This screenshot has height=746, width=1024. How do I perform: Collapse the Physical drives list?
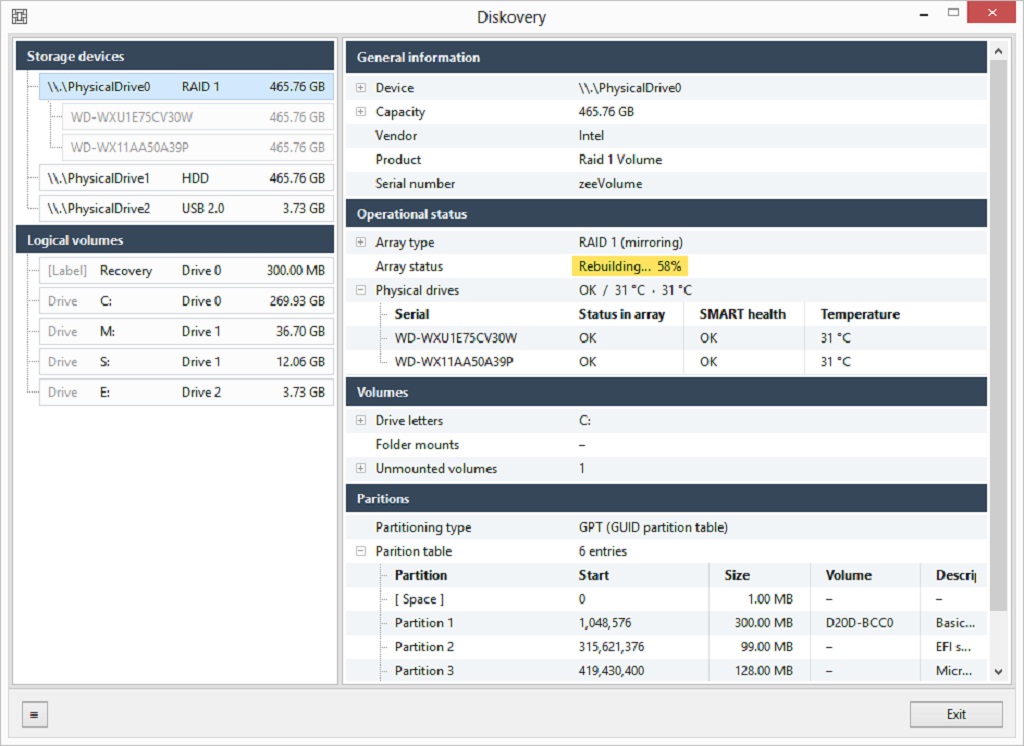(360, 290)
